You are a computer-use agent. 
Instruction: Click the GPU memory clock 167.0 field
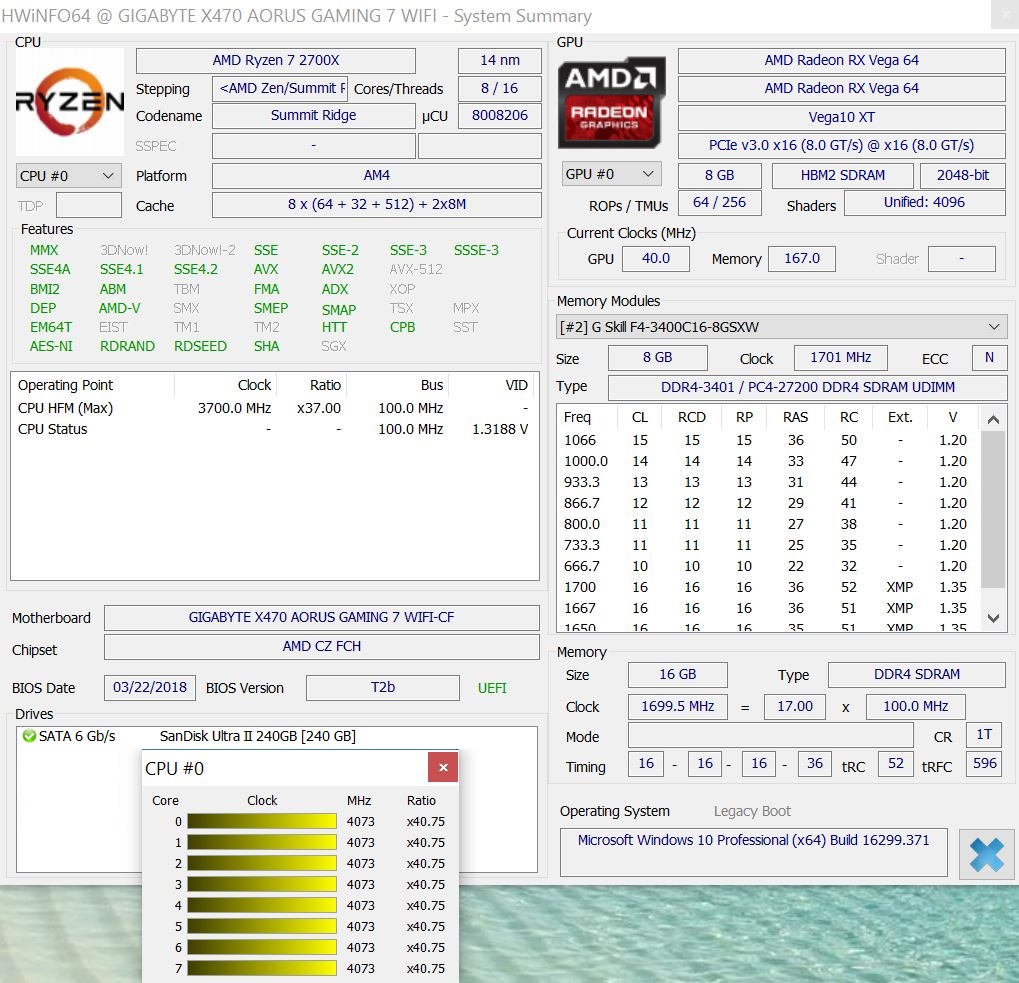point(802,259)
